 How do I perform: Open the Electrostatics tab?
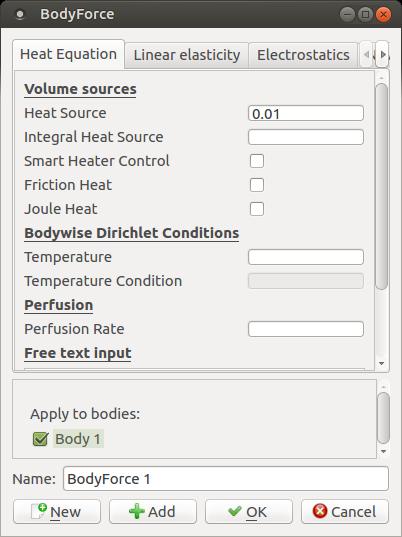[303, 55]
